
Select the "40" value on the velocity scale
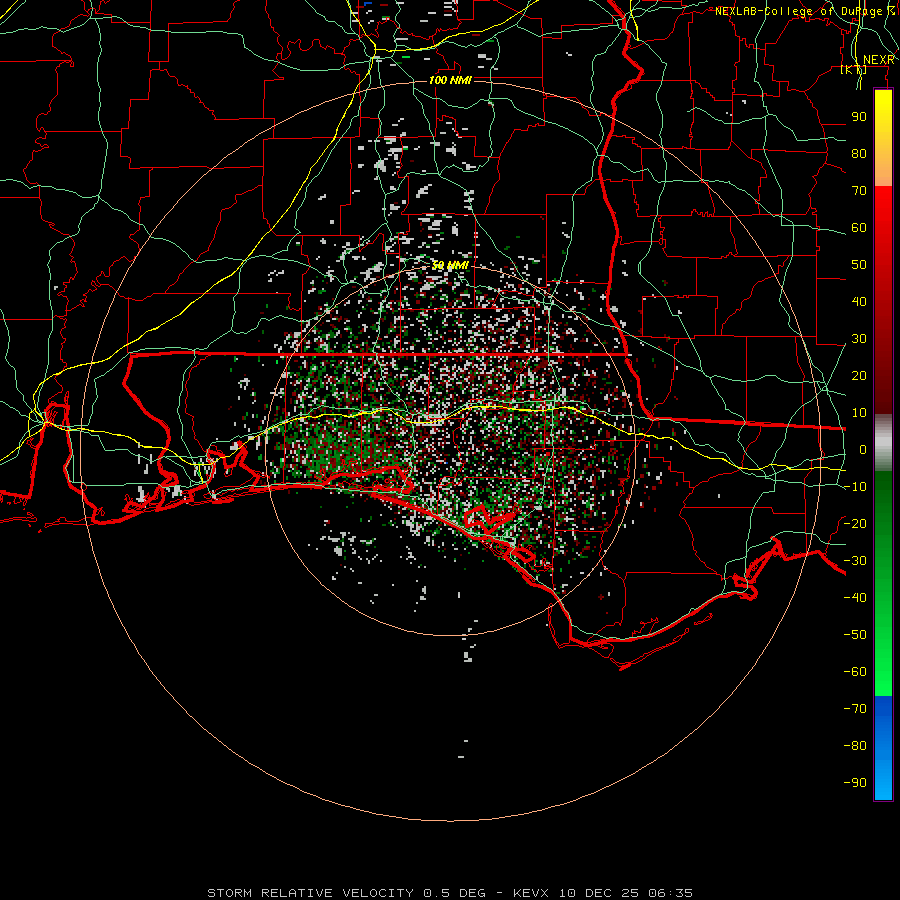pos(859,301)
